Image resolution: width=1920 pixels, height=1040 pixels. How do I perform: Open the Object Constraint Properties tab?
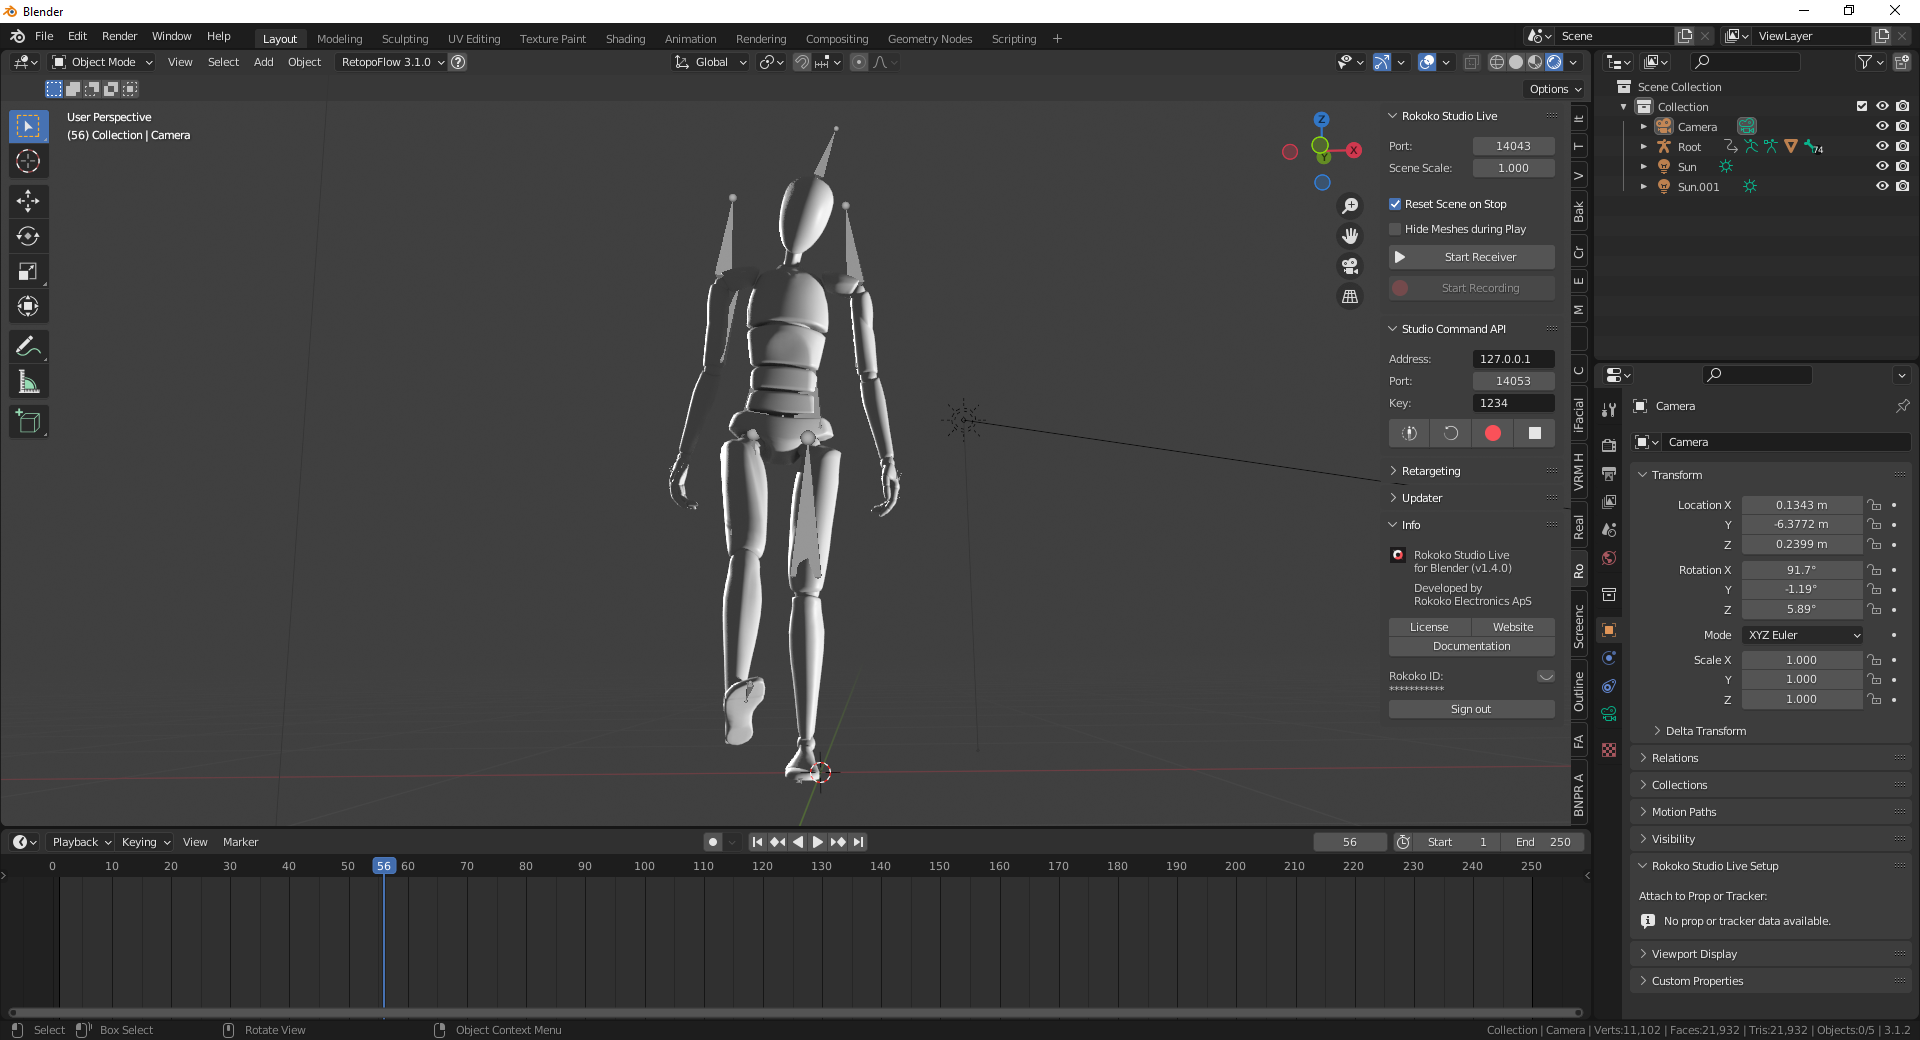point(1609,686)
